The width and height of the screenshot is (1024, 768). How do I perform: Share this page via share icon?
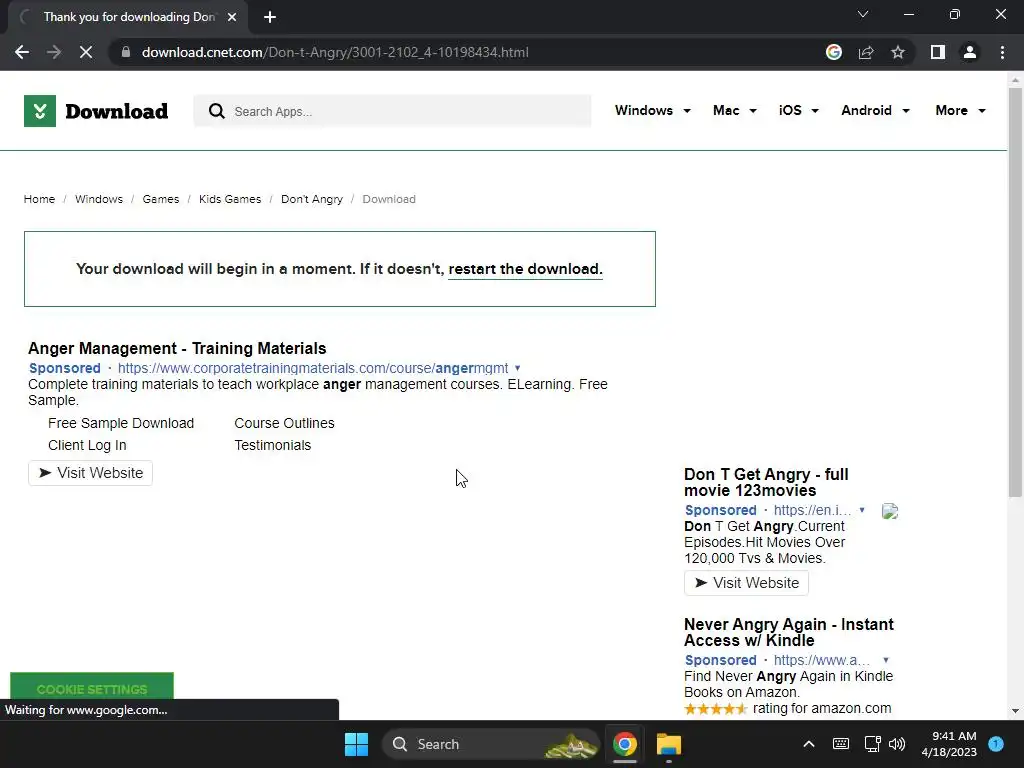(x=866, y=52)
